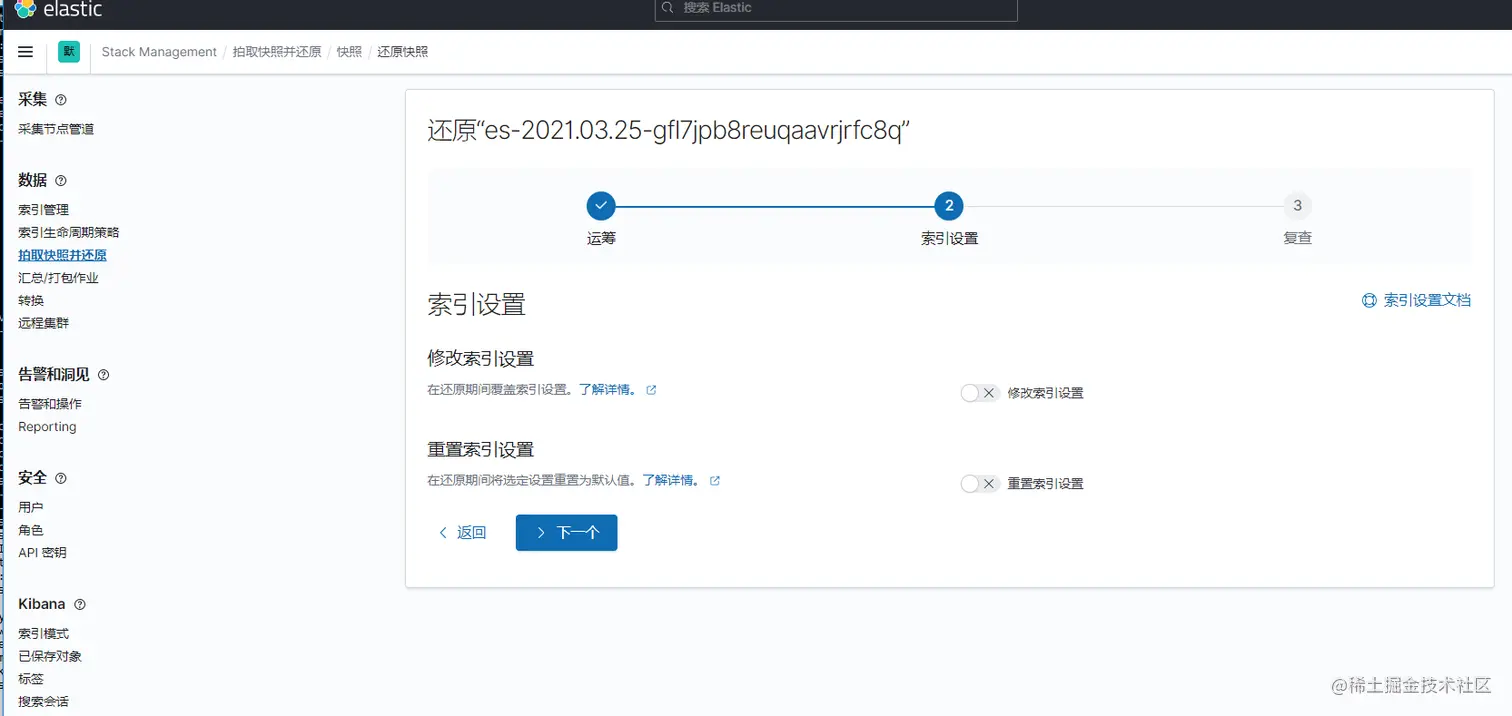The height and width of the screenshot is (716, 1512).
Task: Open 了解详情 link under 重置索引设置
Action: click(671, 480)
